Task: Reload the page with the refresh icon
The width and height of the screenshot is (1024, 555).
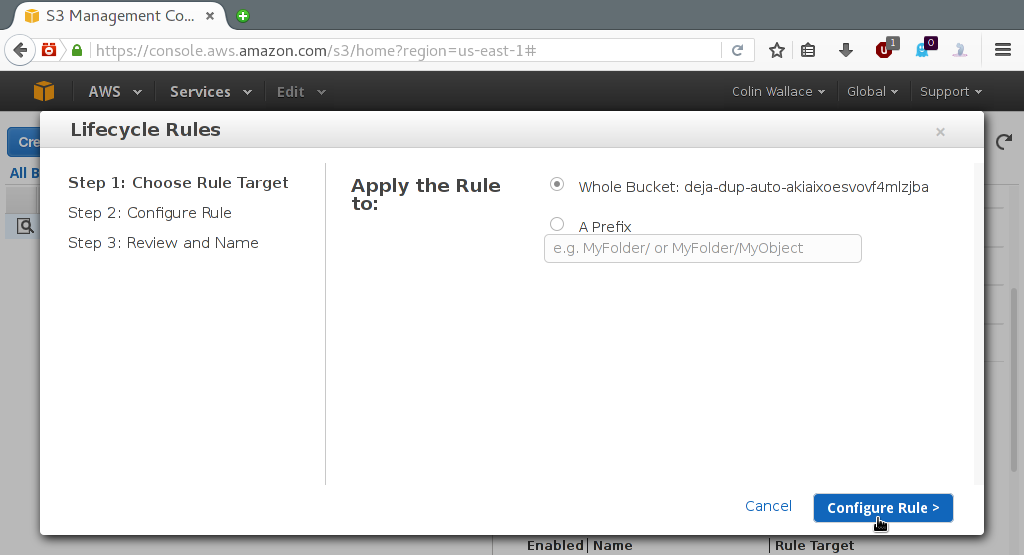Action: pos(737,50)
